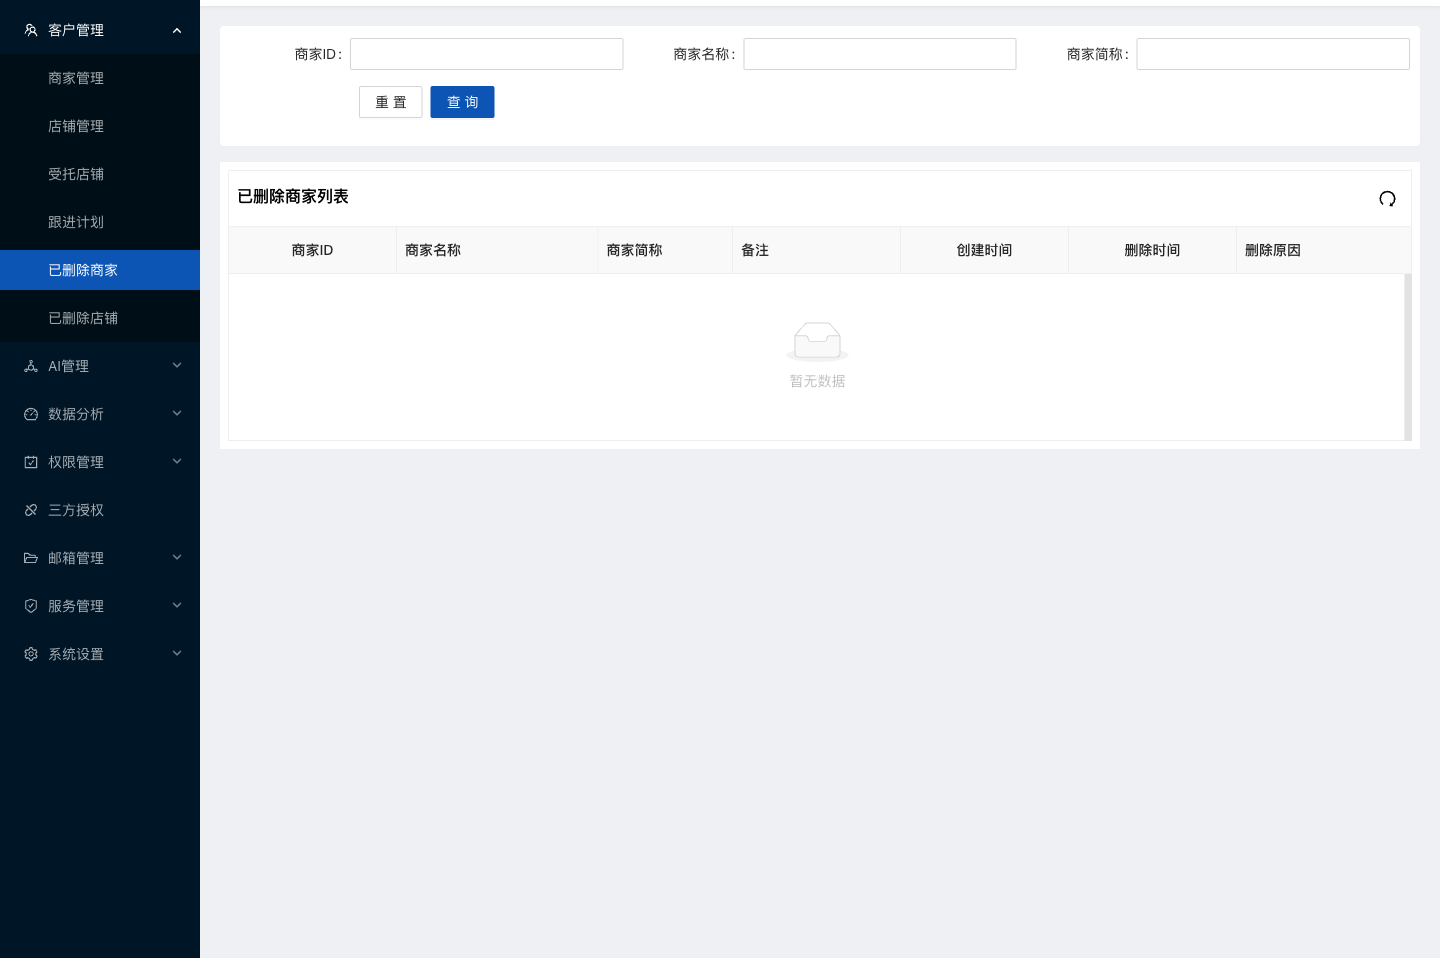Focus the 商家简称 input field

(x=1273, y=54)
